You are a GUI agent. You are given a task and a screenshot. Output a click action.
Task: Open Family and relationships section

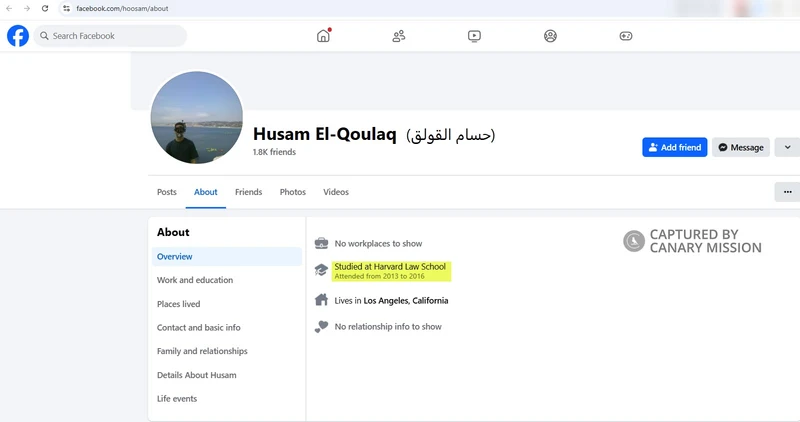[202, 351]
